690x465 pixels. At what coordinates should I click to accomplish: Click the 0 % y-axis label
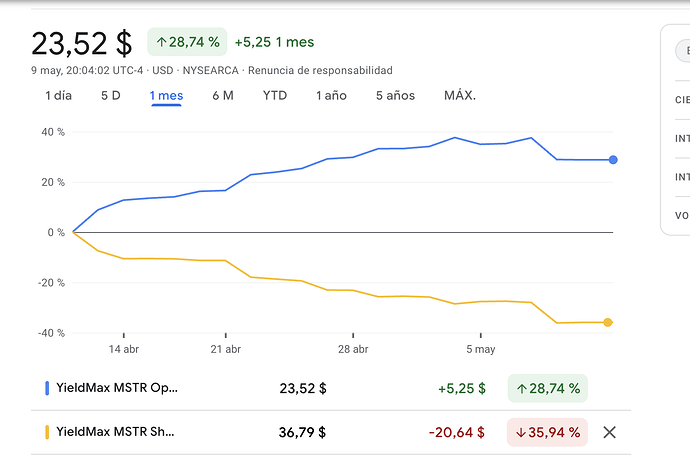(x=56, y=232)
